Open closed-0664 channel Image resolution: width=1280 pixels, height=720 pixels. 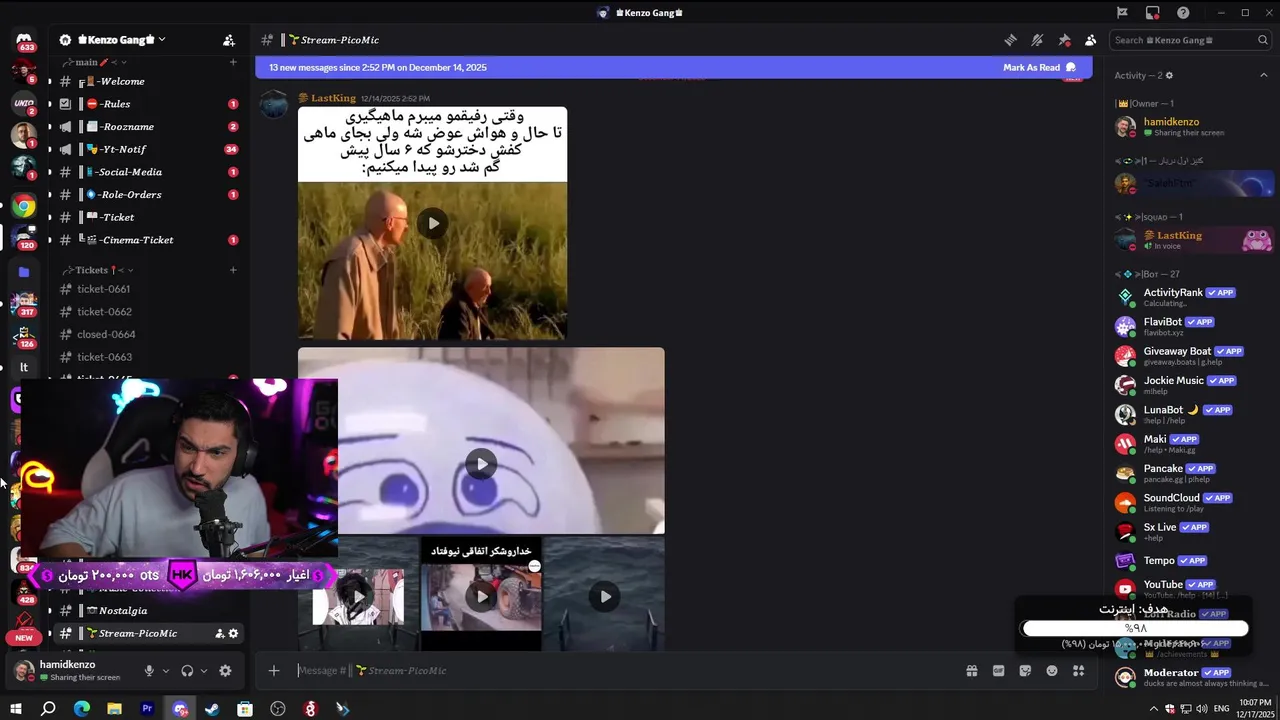tap(147, 334)
